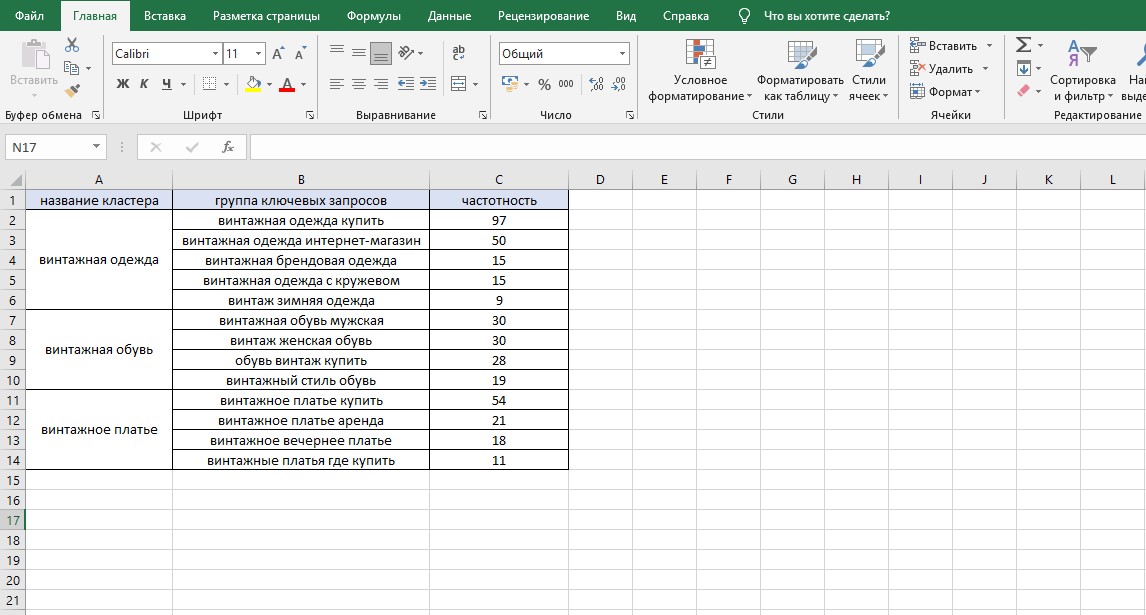Click the Fill down arrow icon
Viewport: 1146px width, 615px height.
coord(1023,69)
